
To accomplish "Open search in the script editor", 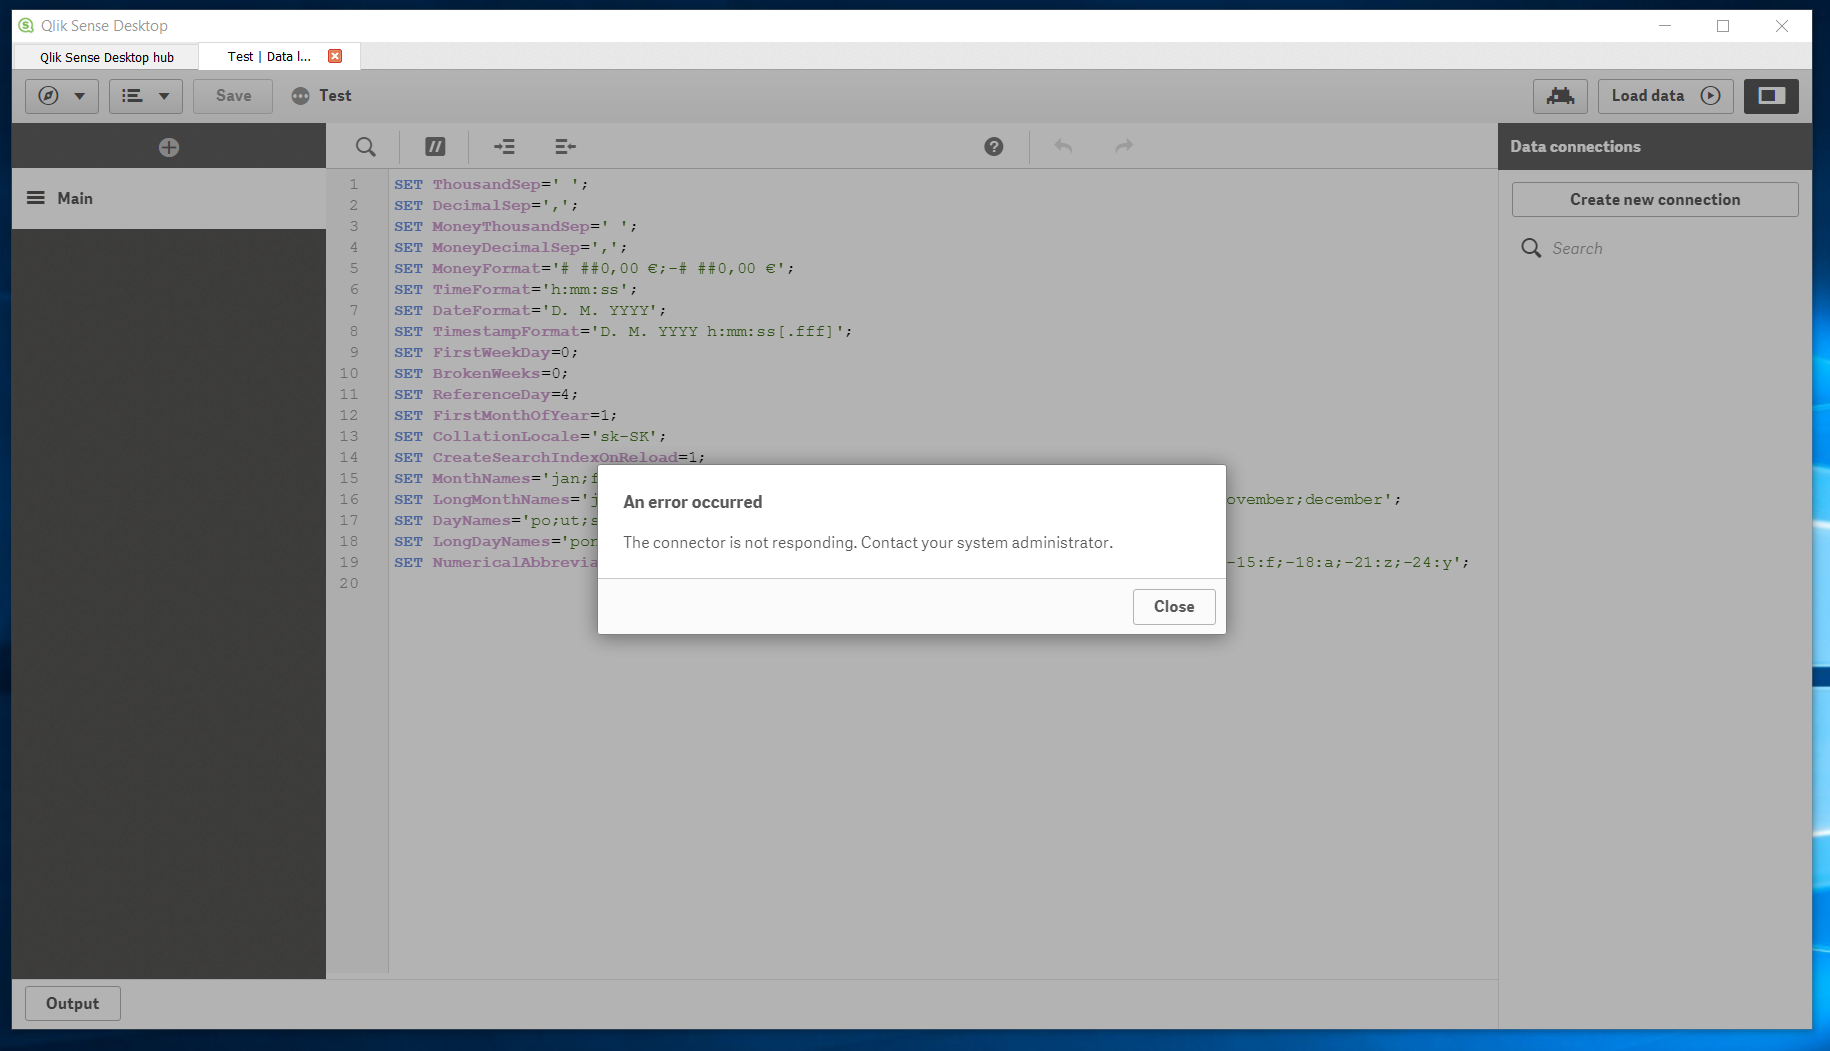I will [x=366, y=147].
